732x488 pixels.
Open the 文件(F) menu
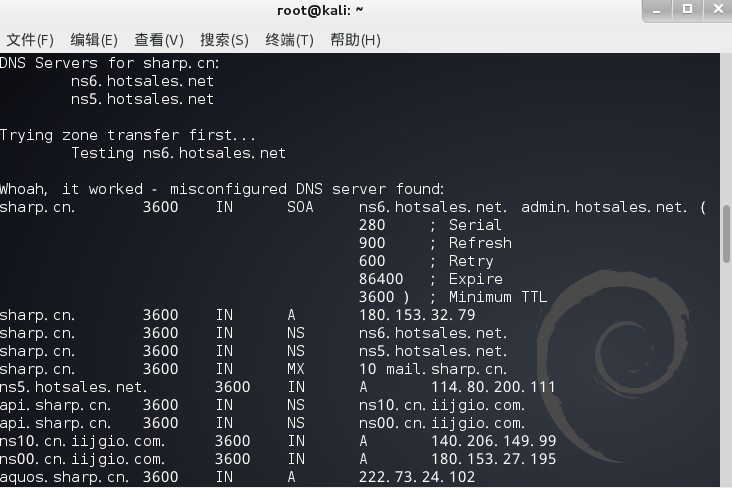pos(30,40)
